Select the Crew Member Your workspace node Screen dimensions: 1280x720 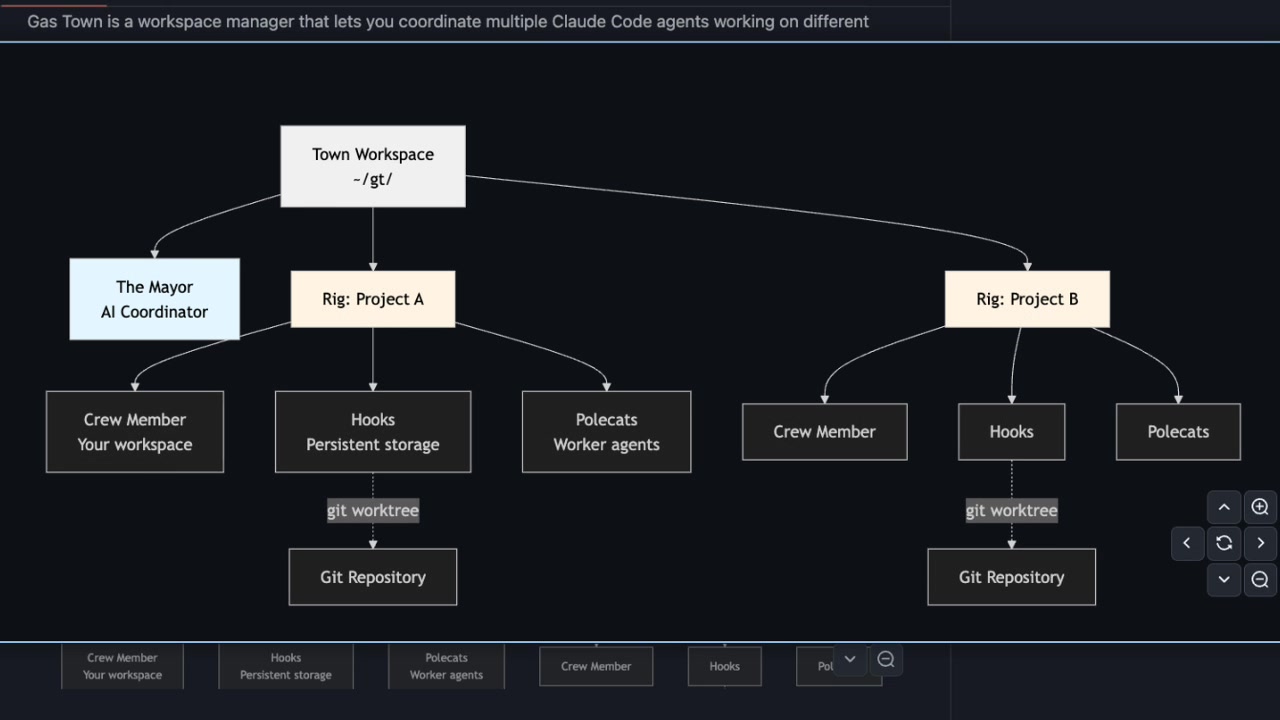(134, 431)
